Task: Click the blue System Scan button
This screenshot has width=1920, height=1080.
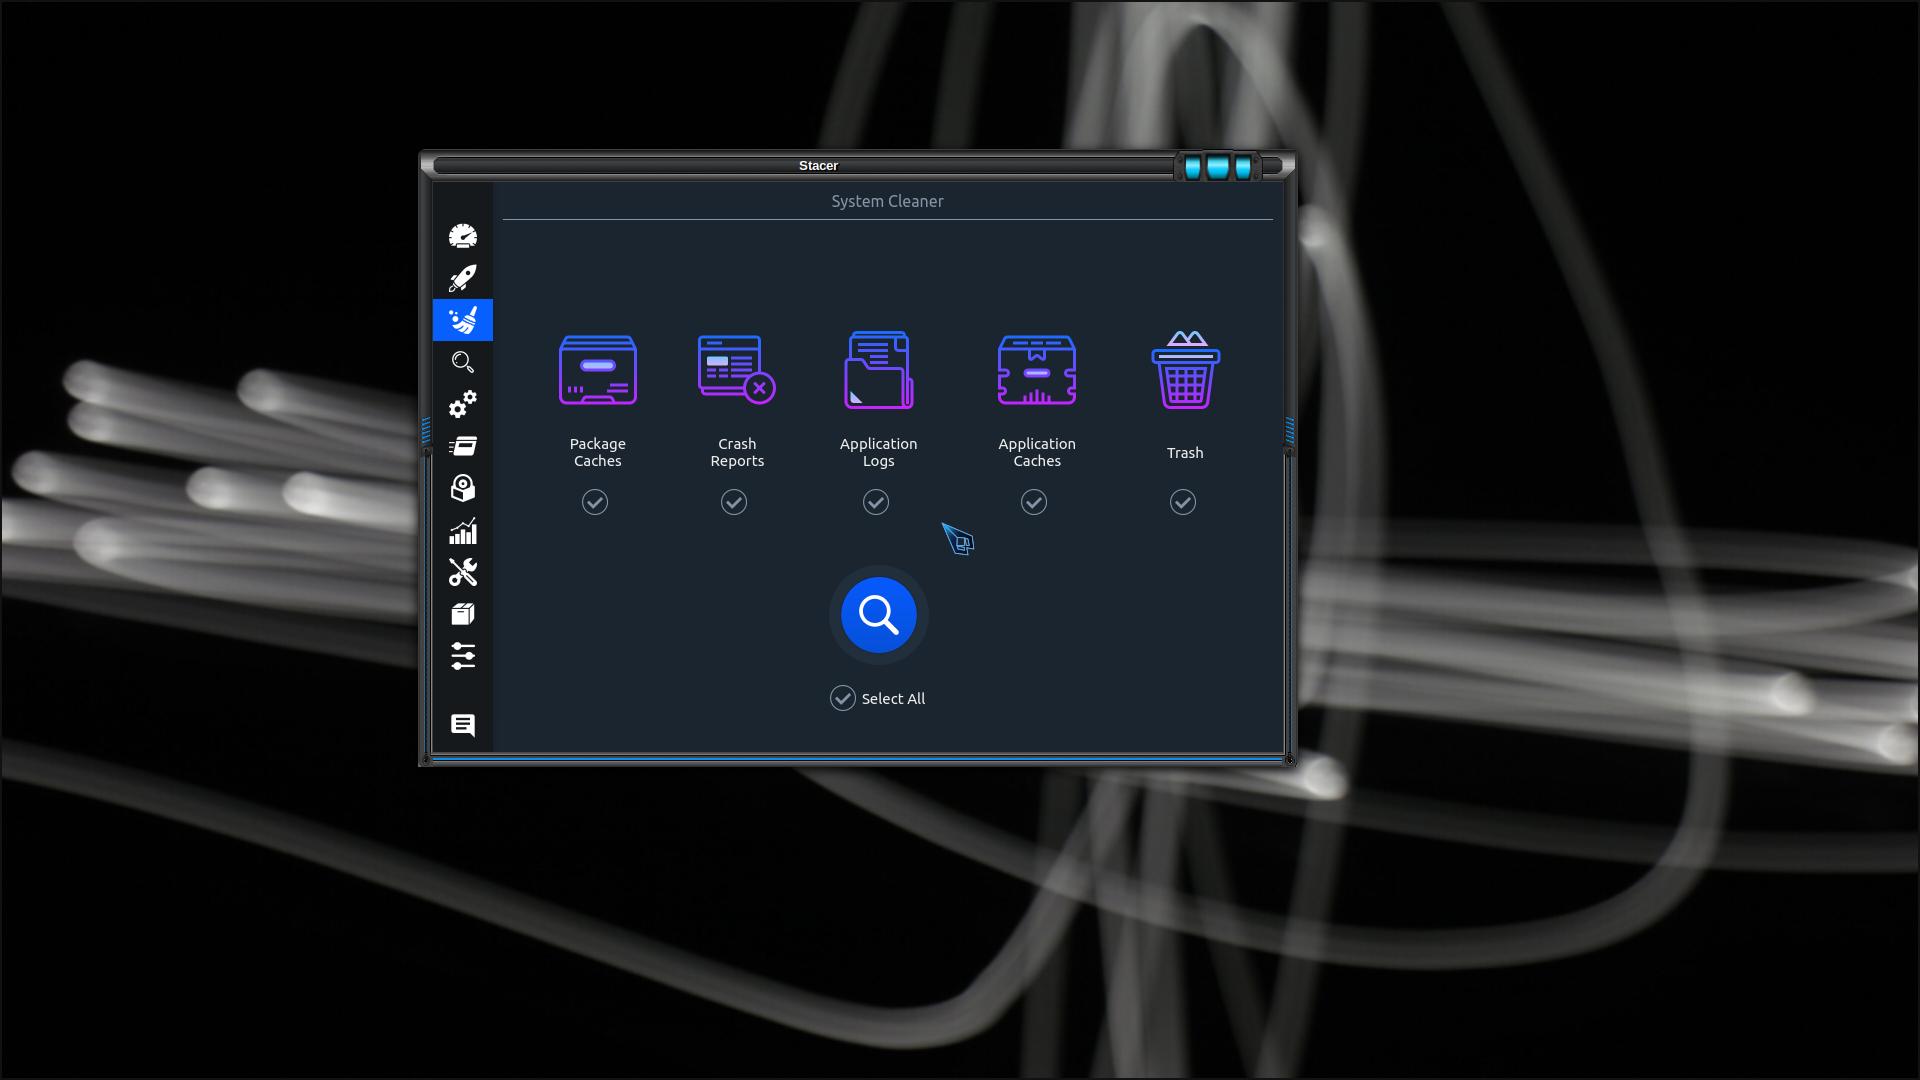Action: click(x=878, y=615)
